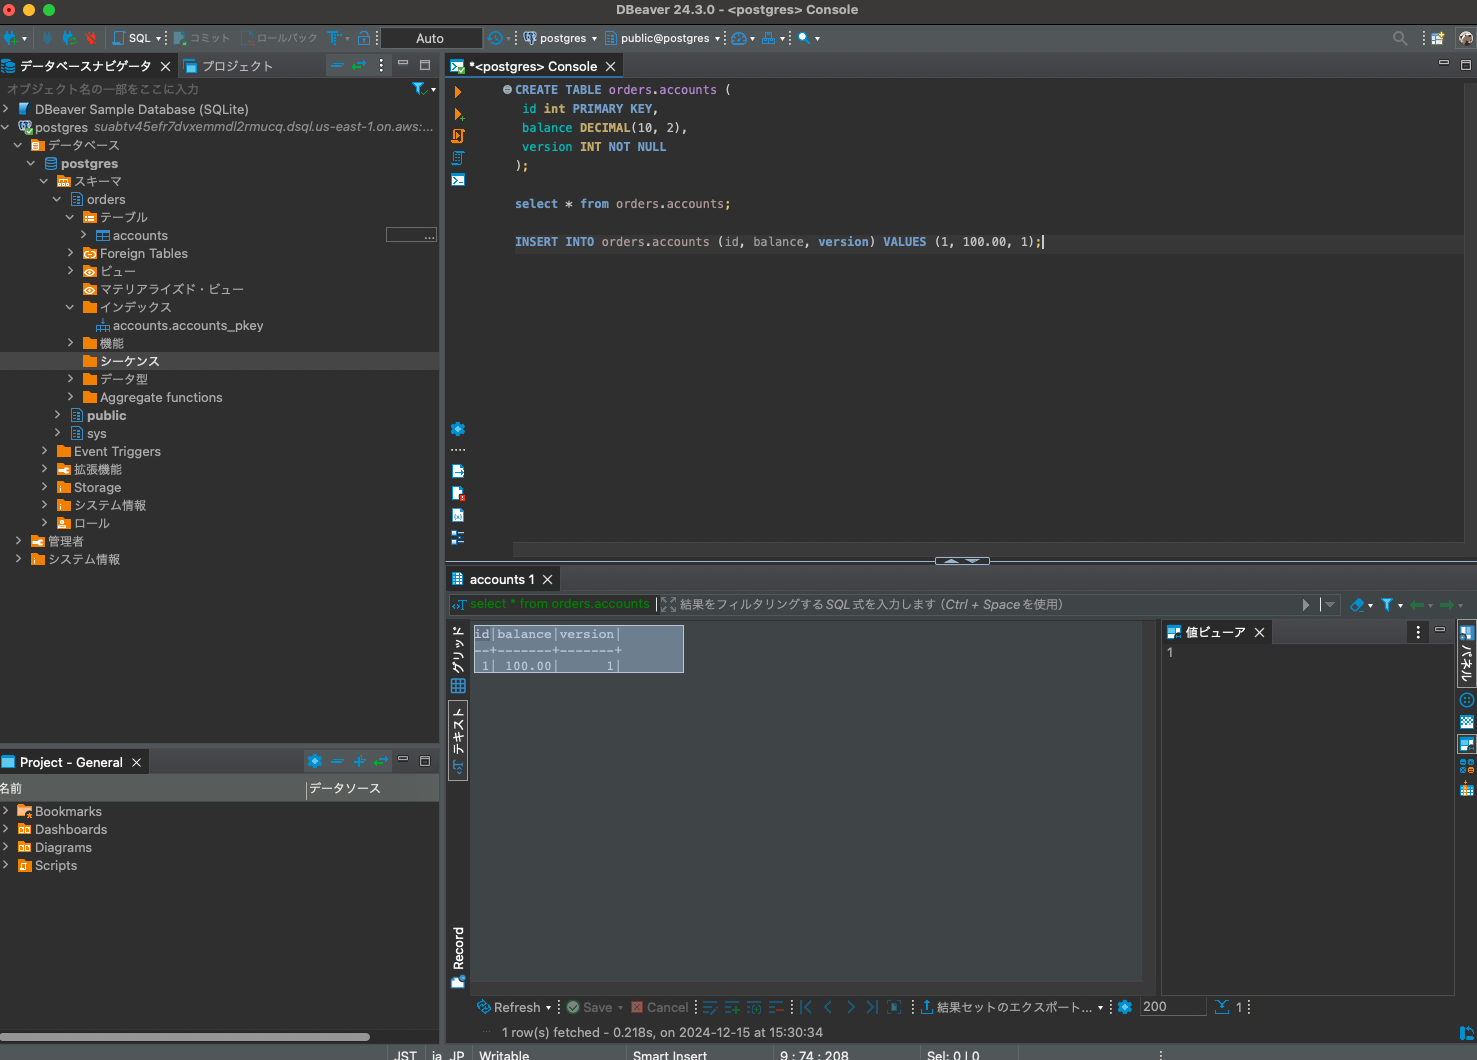Open the transaction log clock icon
The height and width of the screenshot is (1060, 1477).
point(495,38)
